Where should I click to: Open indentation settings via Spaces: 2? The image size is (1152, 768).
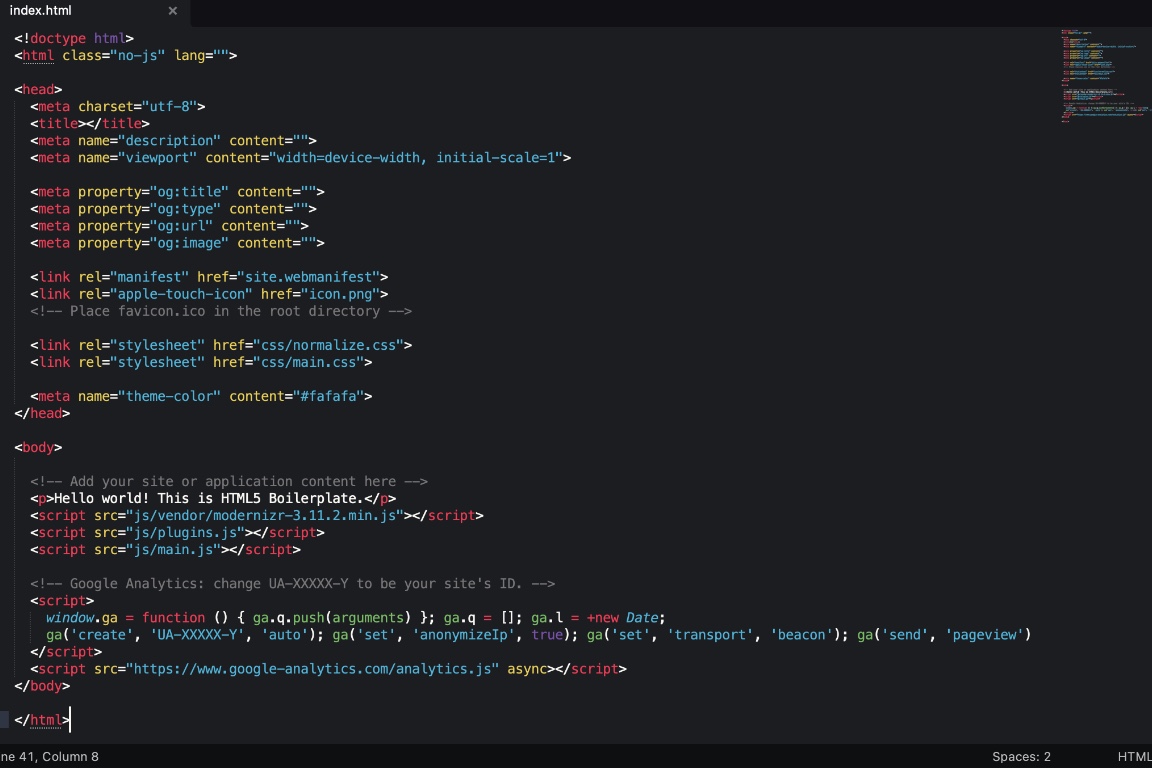point(1022,756)
